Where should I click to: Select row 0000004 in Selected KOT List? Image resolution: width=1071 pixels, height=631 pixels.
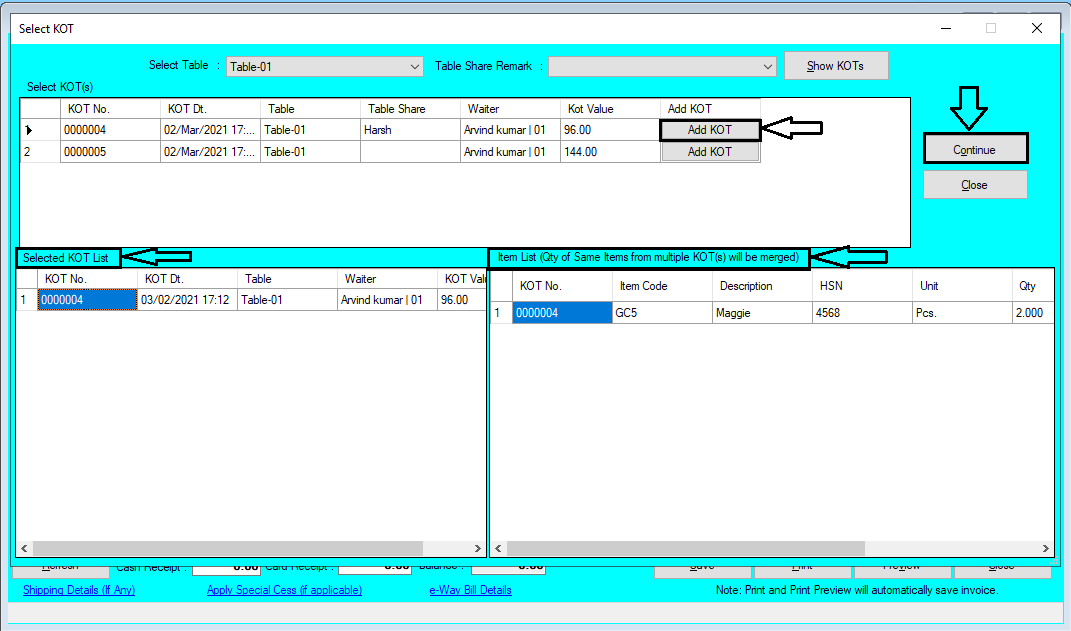(86, 299)
